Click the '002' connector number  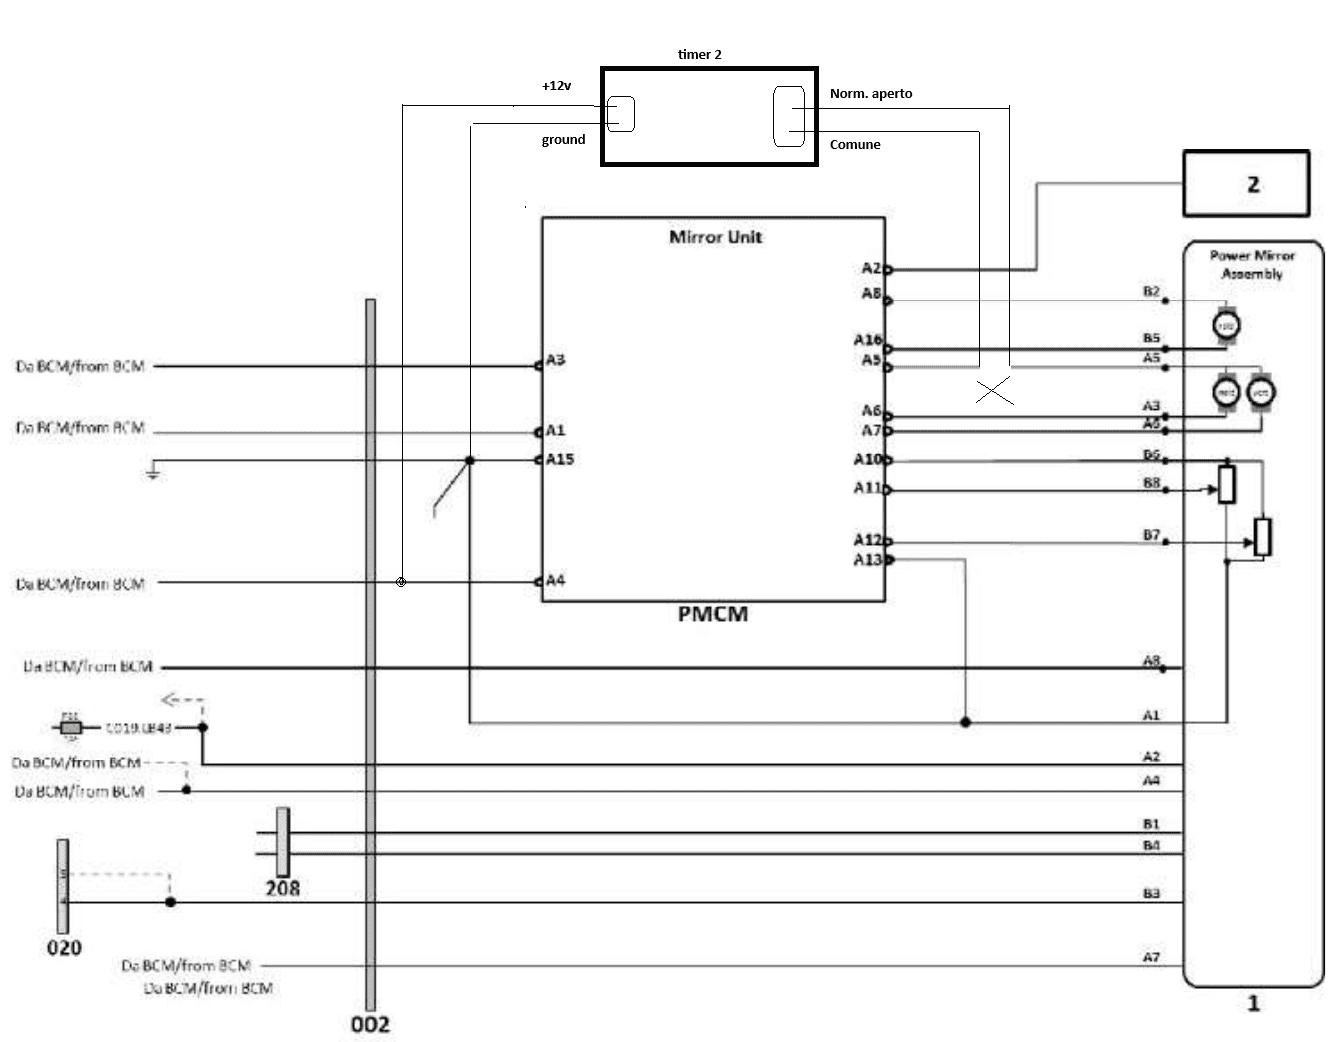(370, 1024)
